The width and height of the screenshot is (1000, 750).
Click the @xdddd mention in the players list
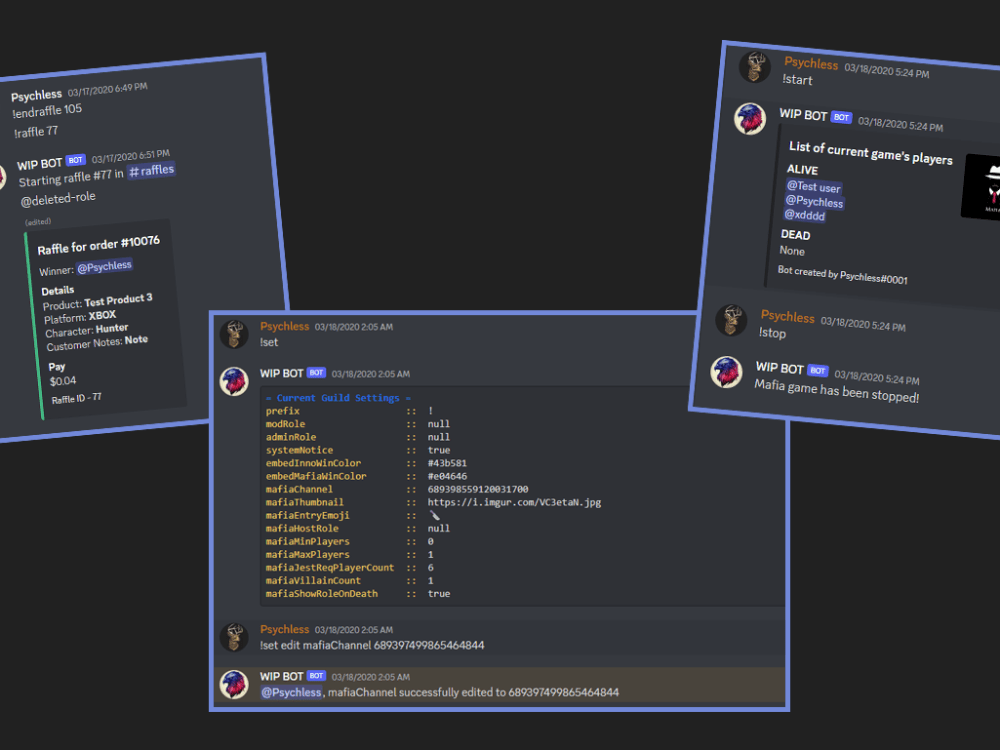[805, 215]
